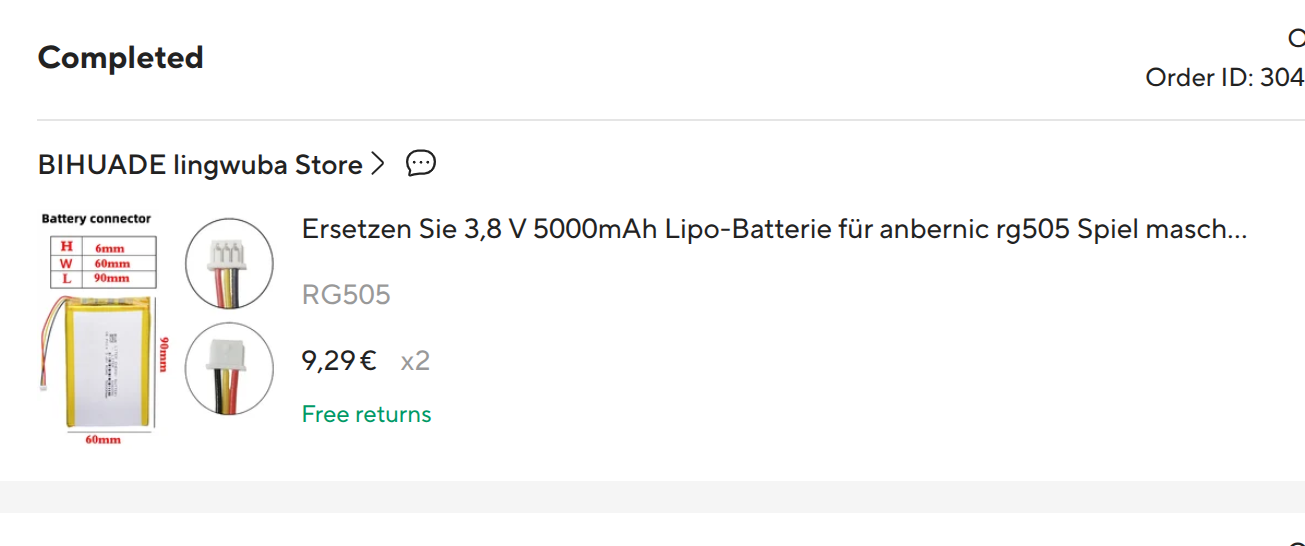1305x546 pixels.
Task: Click the 9,29 € price
Action: click(339, 360)
